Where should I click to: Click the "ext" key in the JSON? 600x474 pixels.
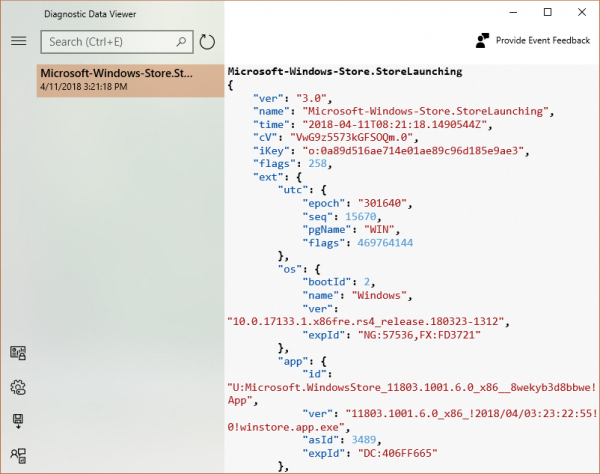point(268,177)
